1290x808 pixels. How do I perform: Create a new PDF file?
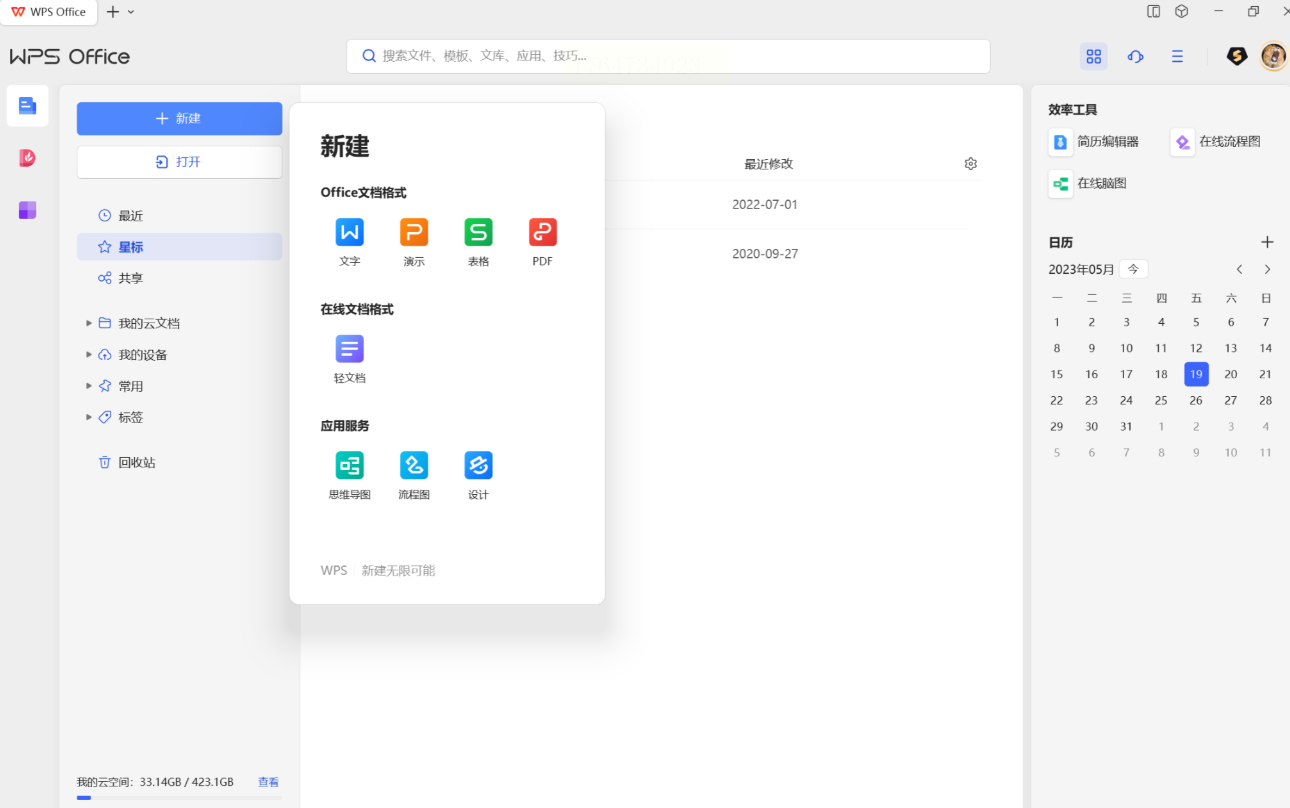(543, 242)
